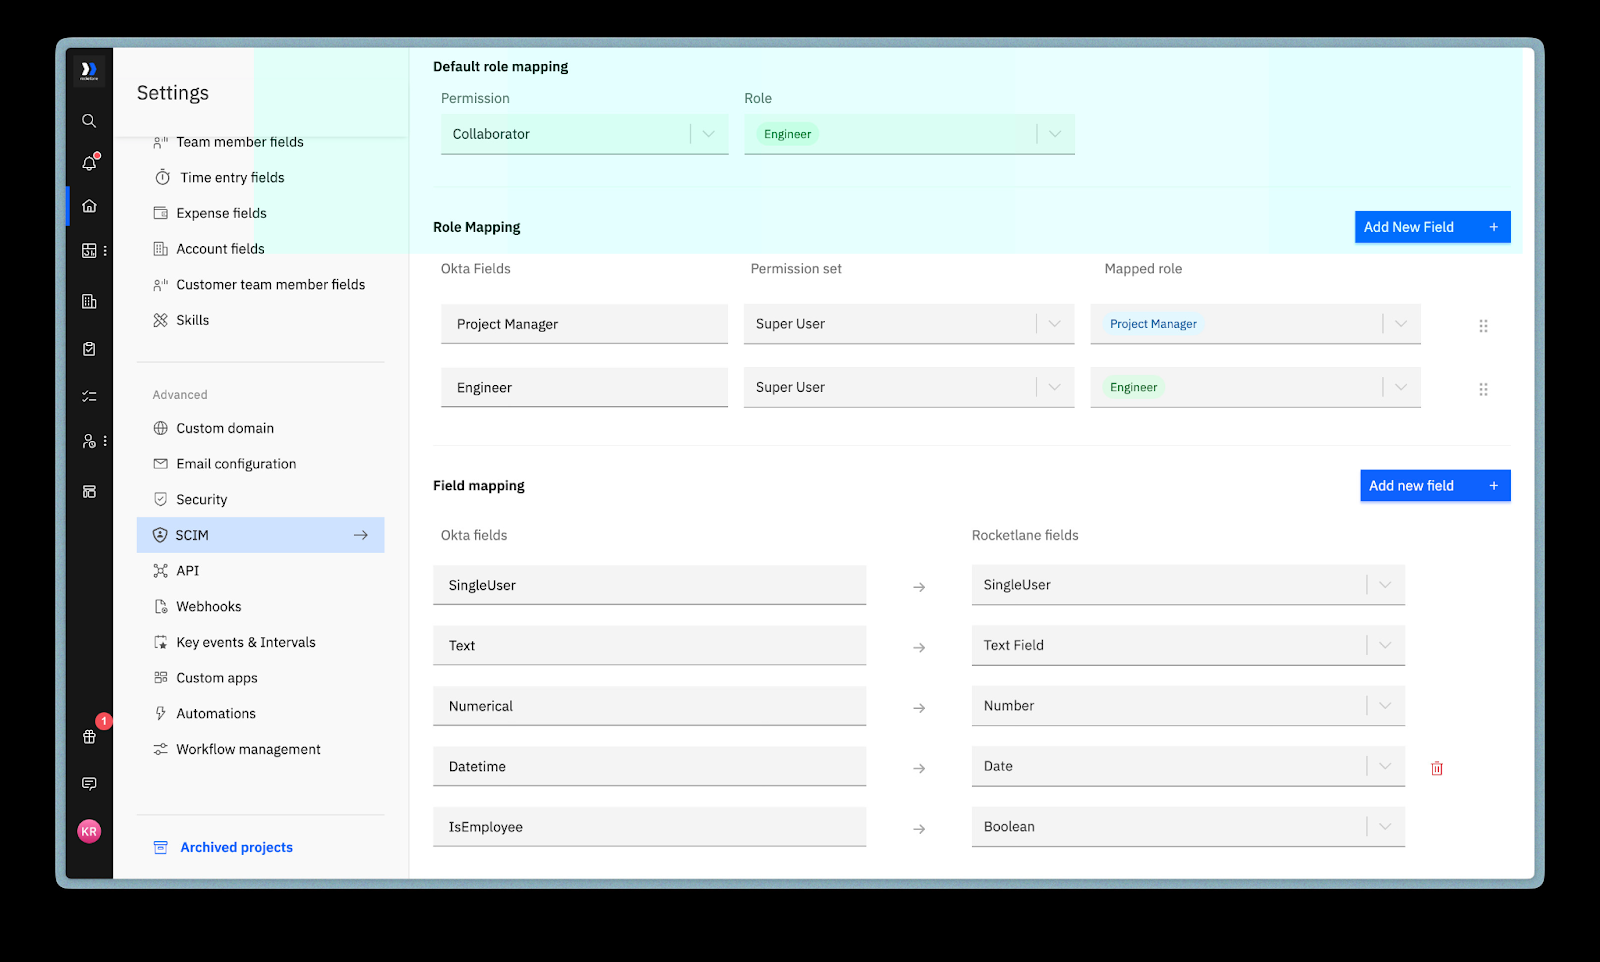Click the people icon in left rail
Image resolution: width=1600 pixels, height=962 pixels.
click(x=89, y=441)
